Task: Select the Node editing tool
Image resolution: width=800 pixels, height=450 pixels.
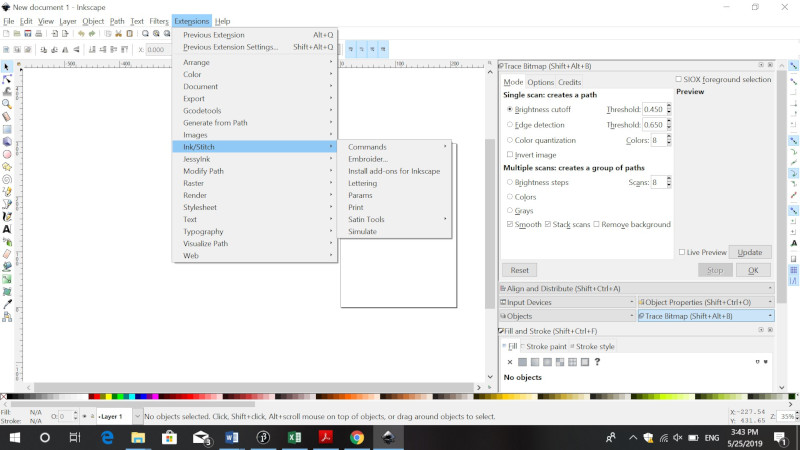Action: click(x=7, y=80)
